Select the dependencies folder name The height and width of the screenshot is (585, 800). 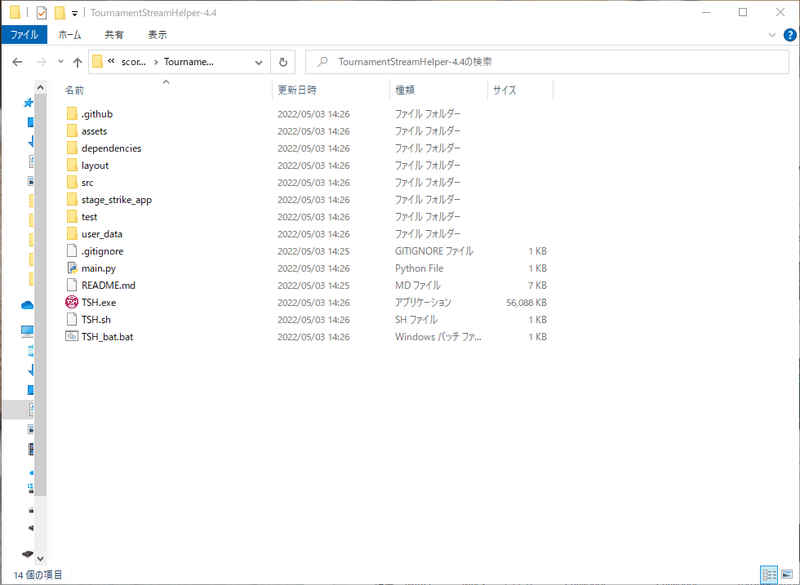pyautogui.click(x=111, y=148)
